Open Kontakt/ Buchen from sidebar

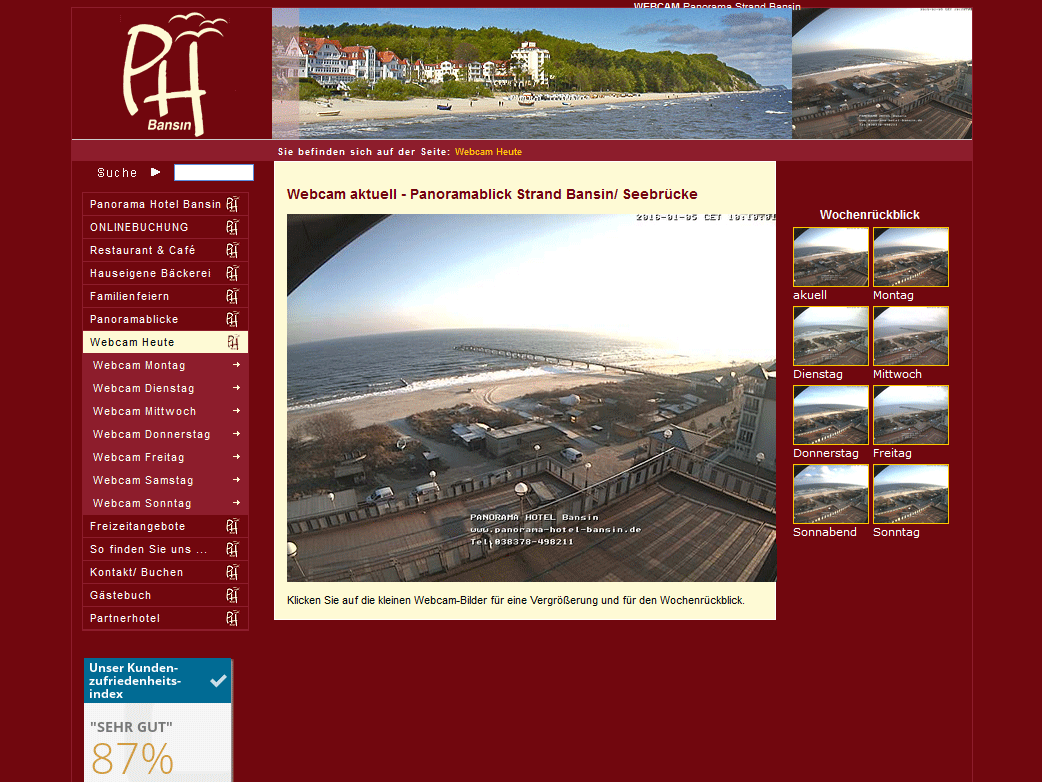(x=137, y=572)
